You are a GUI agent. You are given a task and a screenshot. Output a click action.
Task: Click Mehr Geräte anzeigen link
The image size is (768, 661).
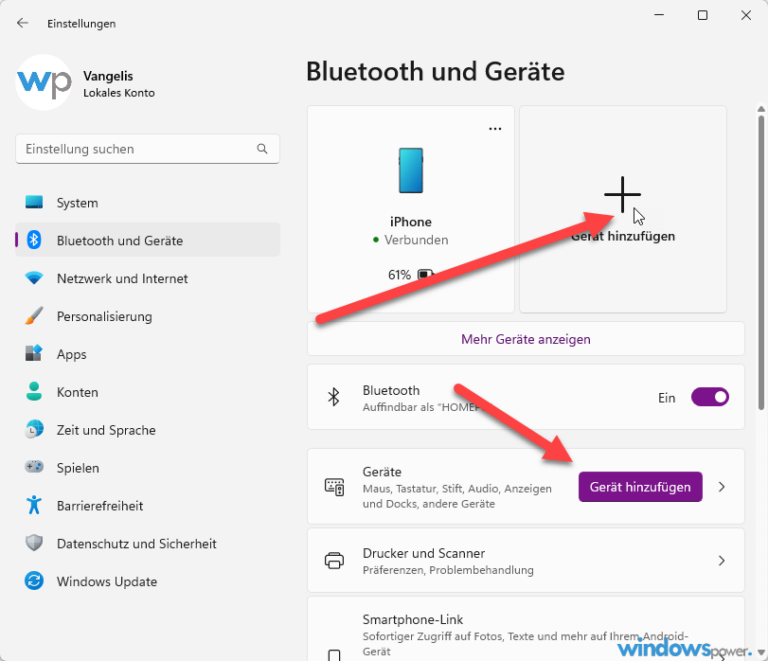tap(526, 339)
